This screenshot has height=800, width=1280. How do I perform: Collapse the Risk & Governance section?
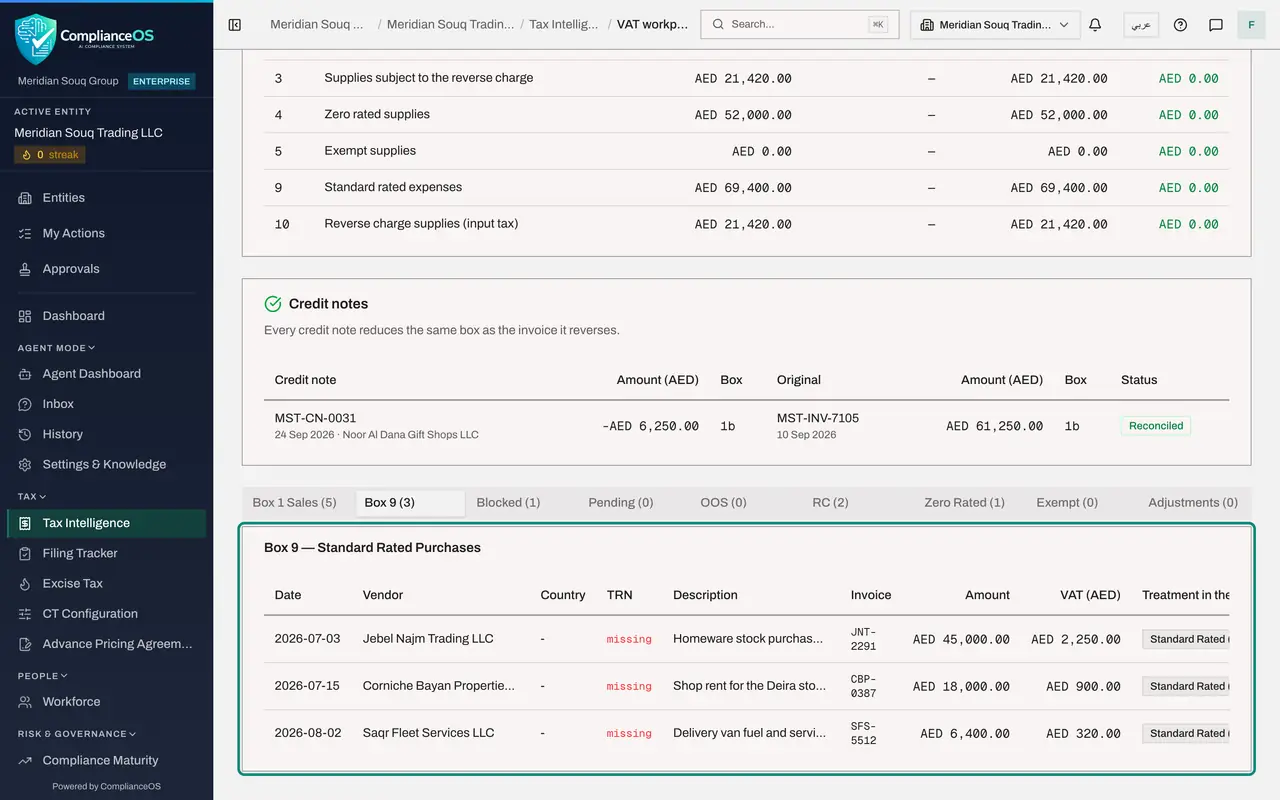[76, 734]
